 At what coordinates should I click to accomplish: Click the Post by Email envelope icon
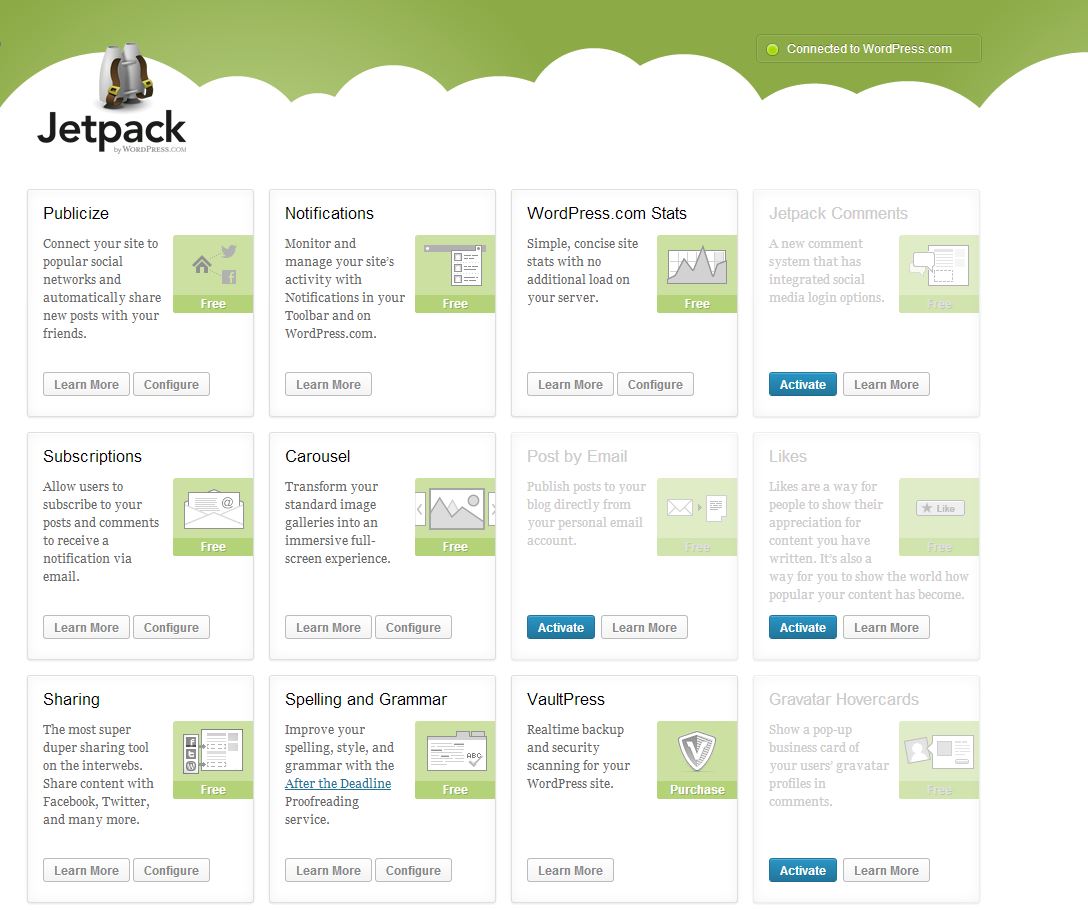[x=697, y=508]
